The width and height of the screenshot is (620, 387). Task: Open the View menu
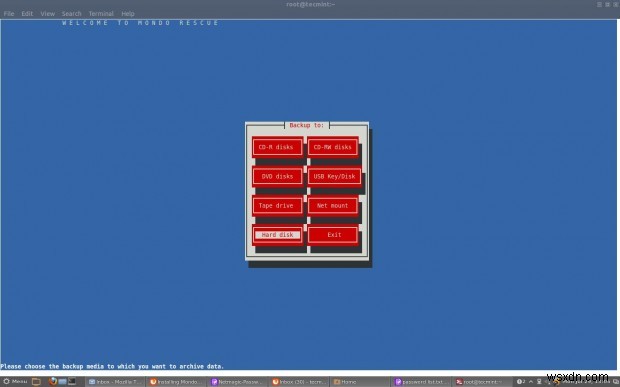[x=47, y=13]
